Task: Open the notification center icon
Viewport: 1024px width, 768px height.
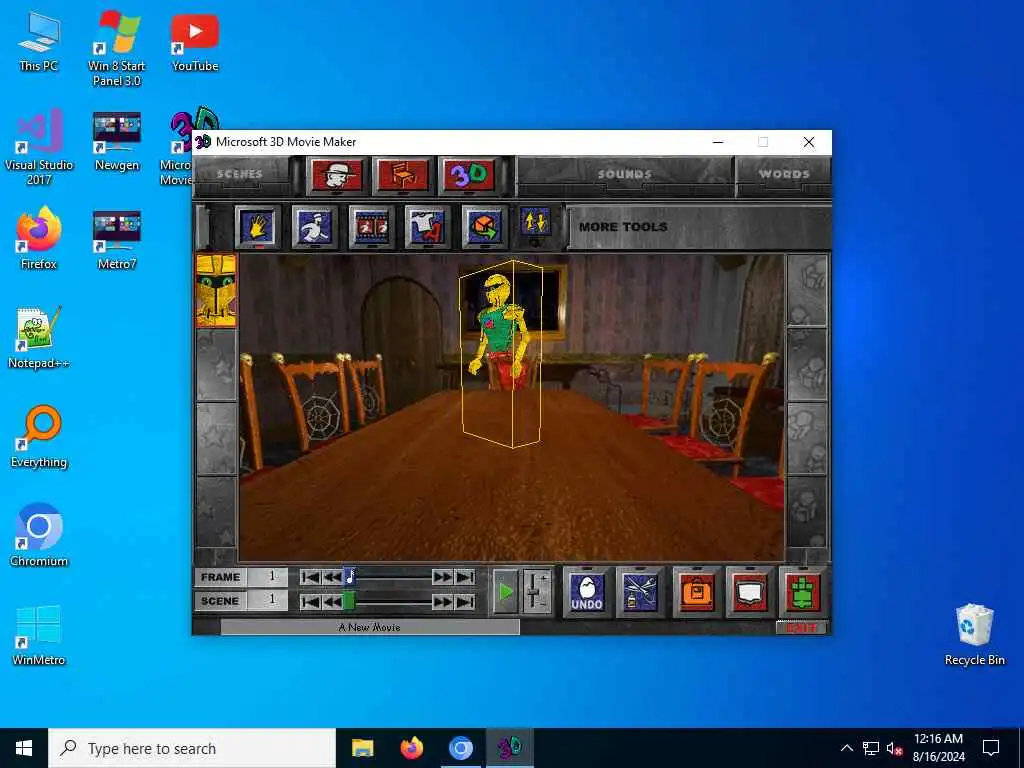Action: 991,748
